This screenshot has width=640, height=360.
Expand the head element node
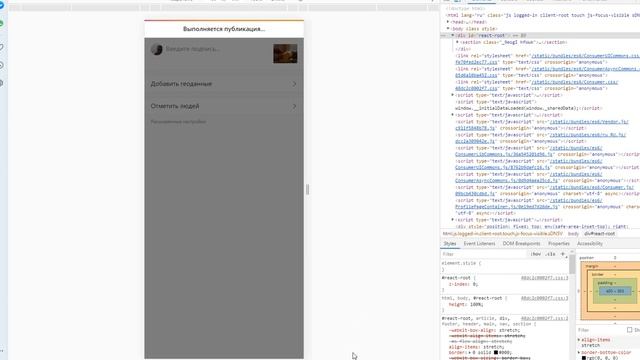(448, 22)
